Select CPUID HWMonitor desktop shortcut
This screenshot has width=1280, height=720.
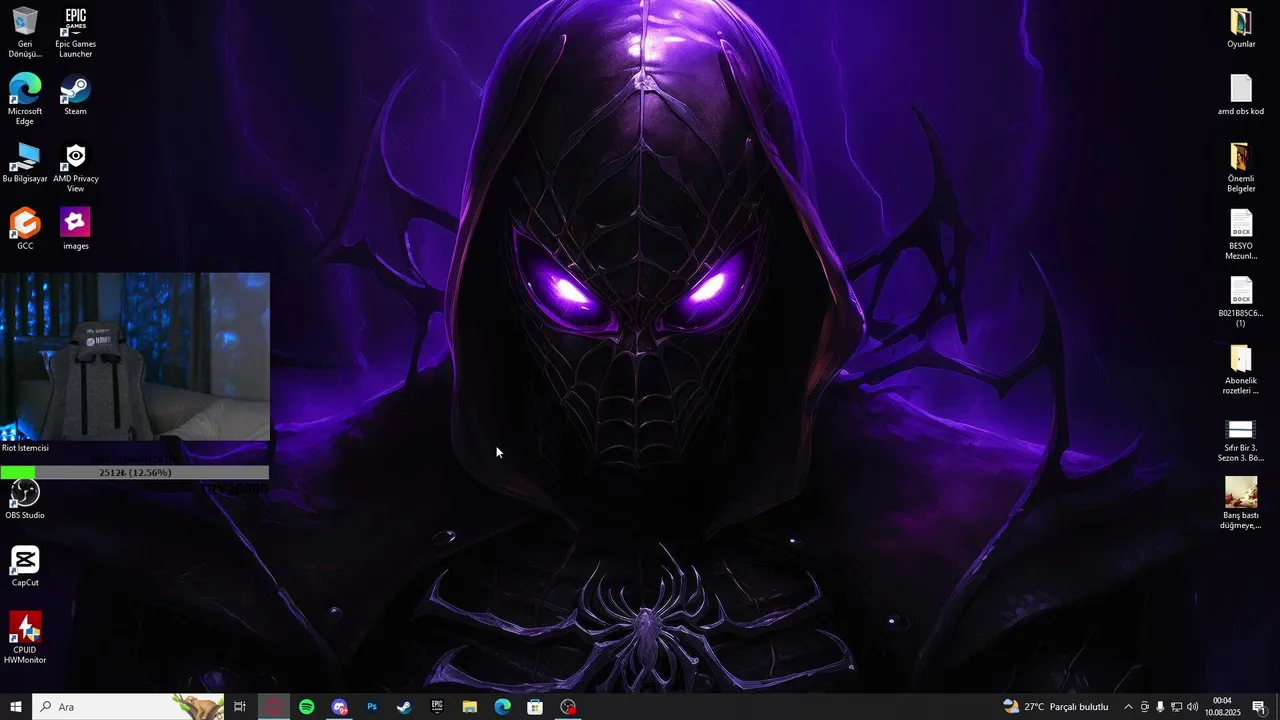coord(25,638)
